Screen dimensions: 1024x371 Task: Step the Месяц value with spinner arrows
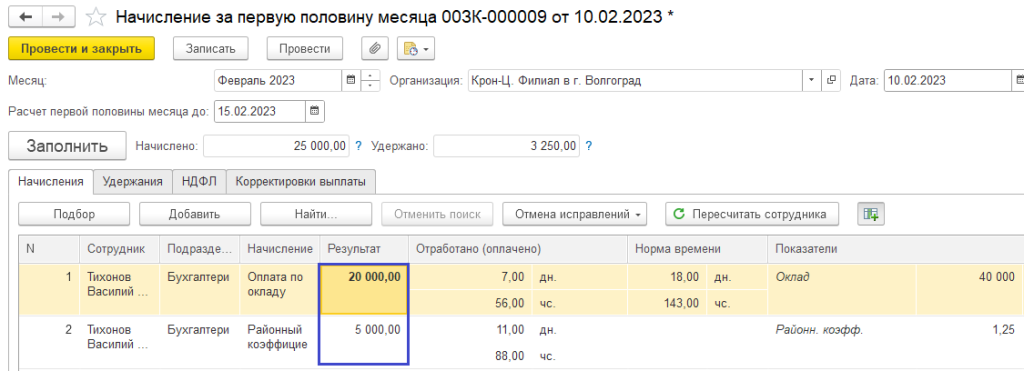(370, 80)
